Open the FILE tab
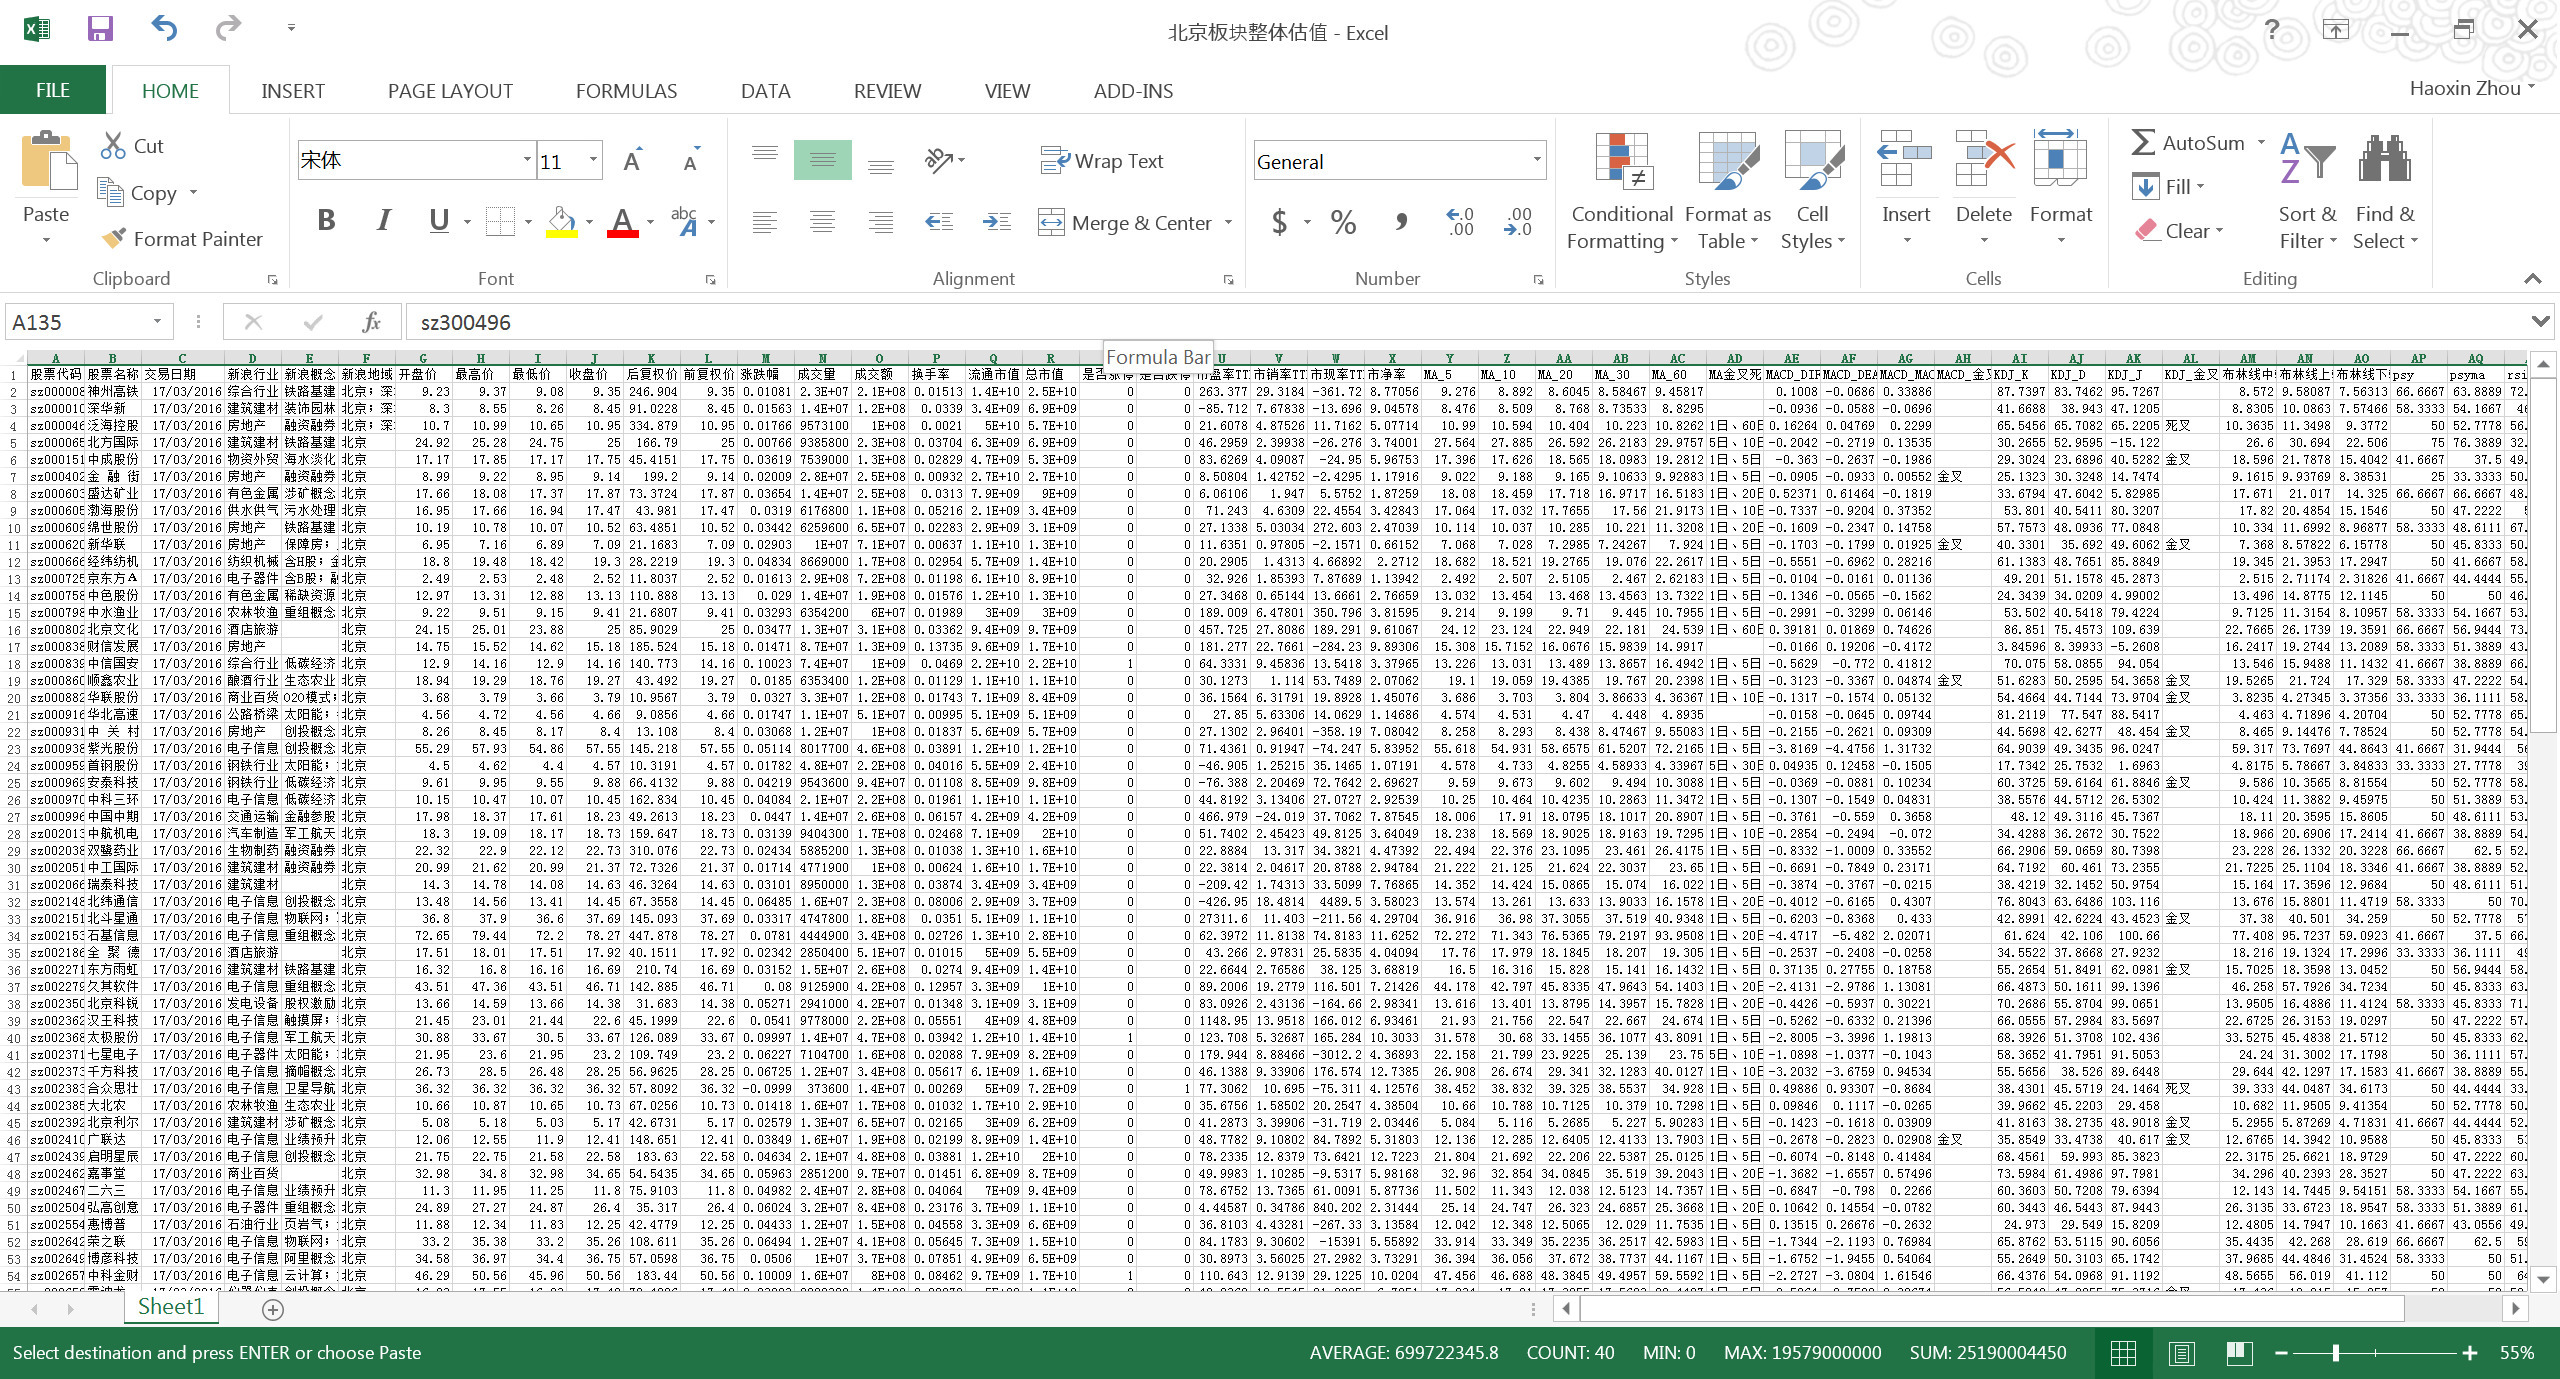Screen dimensions: 2560x1379 coord(53,90)
